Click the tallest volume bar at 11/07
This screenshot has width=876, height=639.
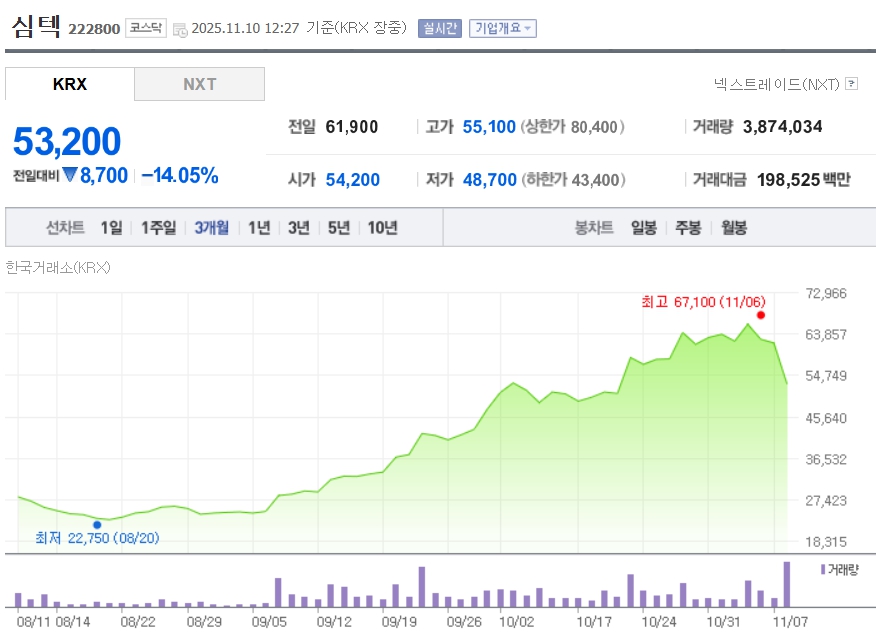787,584
